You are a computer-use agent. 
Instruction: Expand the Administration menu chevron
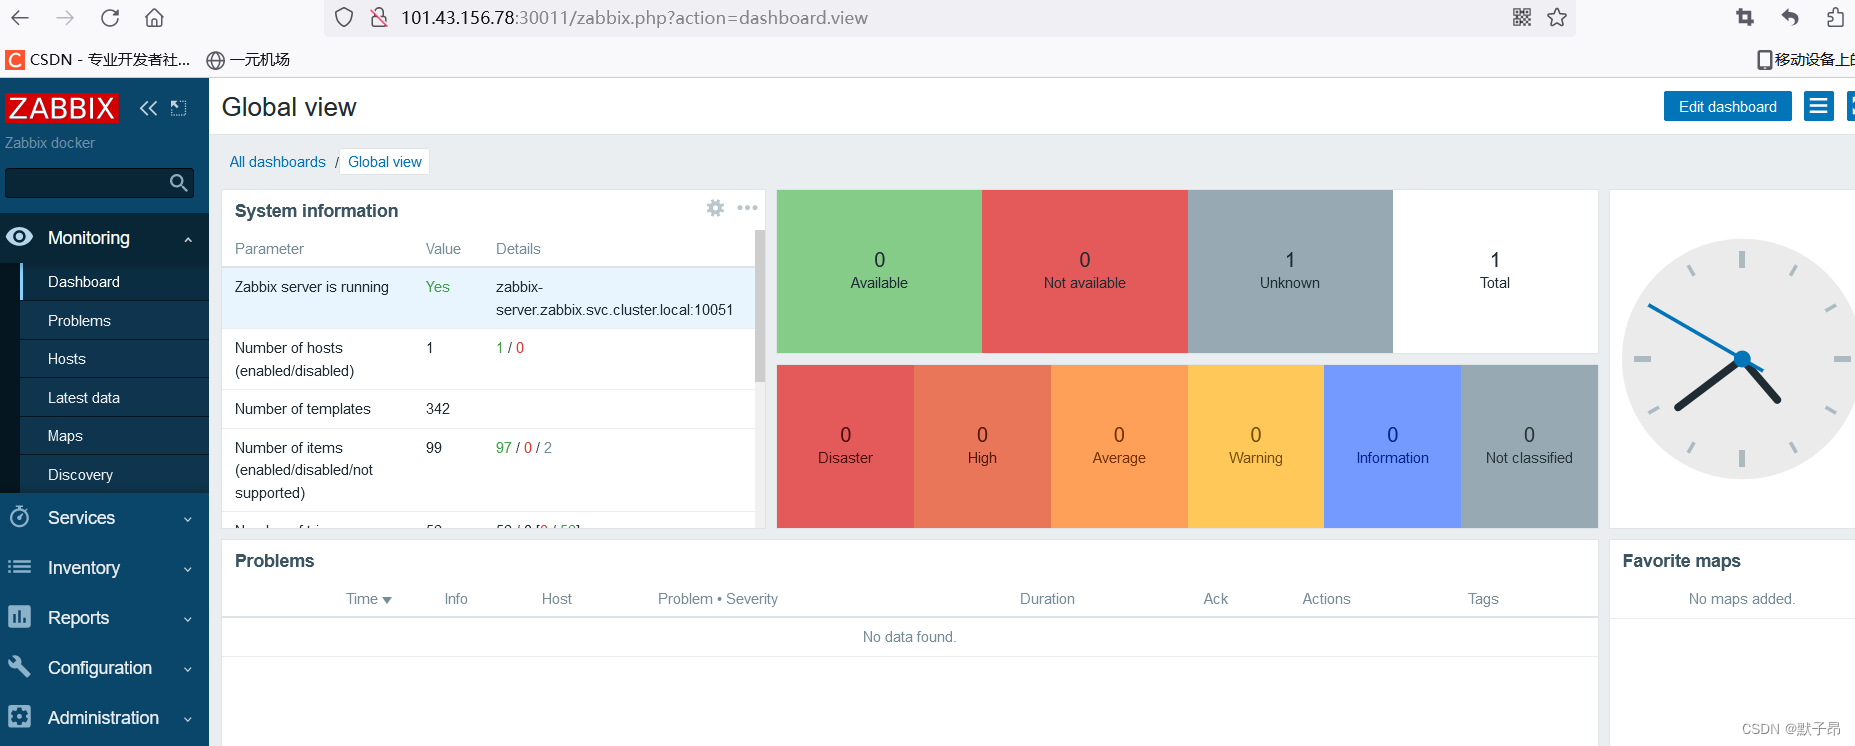click(x=188, y=719)
